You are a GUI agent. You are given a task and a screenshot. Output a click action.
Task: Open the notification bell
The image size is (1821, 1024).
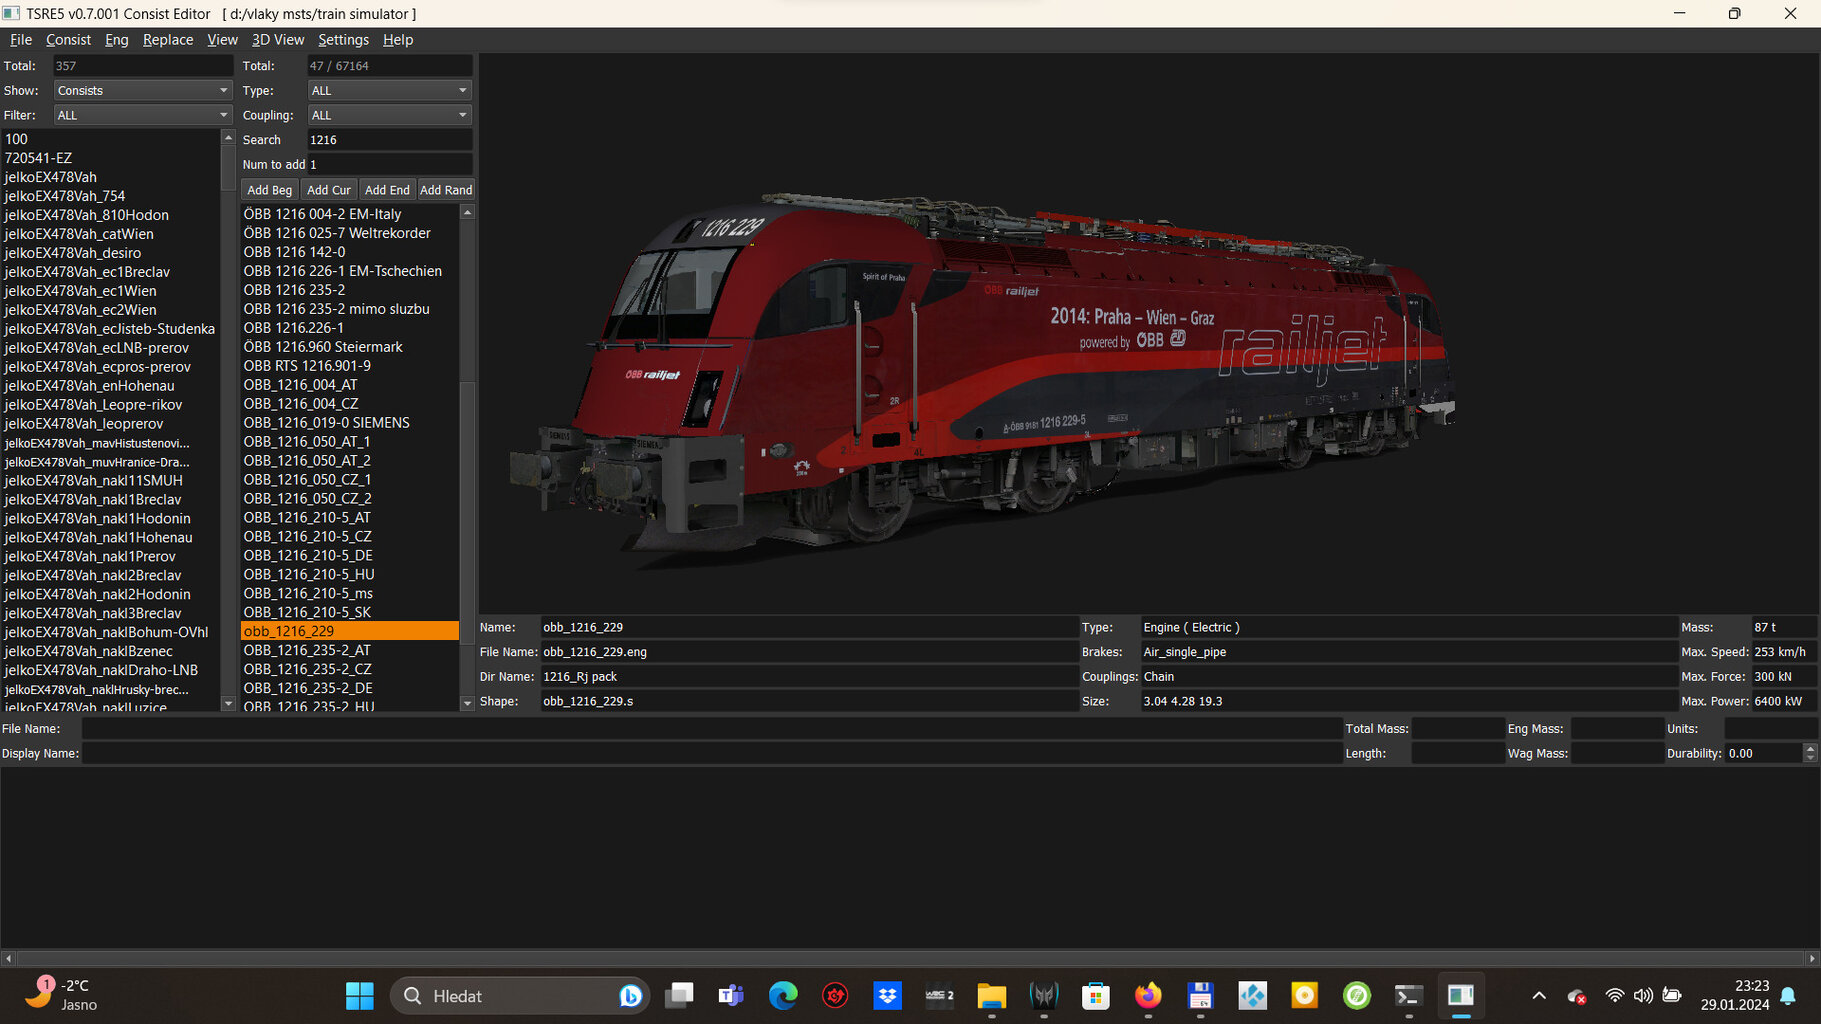[x=1788, y=996]
